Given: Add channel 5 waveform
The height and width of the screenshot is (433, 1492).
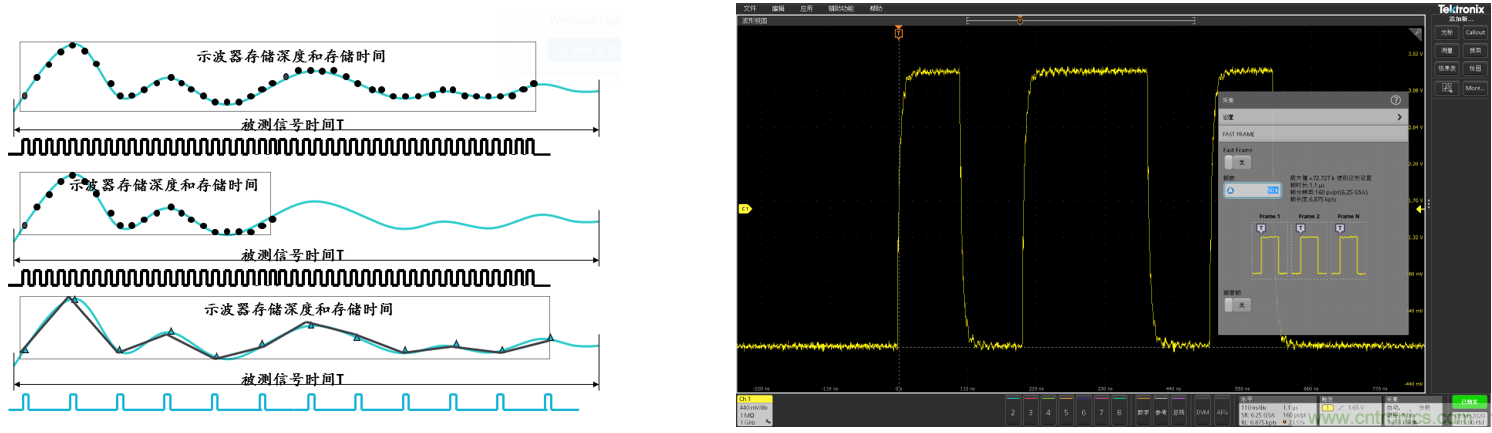Looking at the screenshot, I should pyautogui.click(x=1066, y=411).
